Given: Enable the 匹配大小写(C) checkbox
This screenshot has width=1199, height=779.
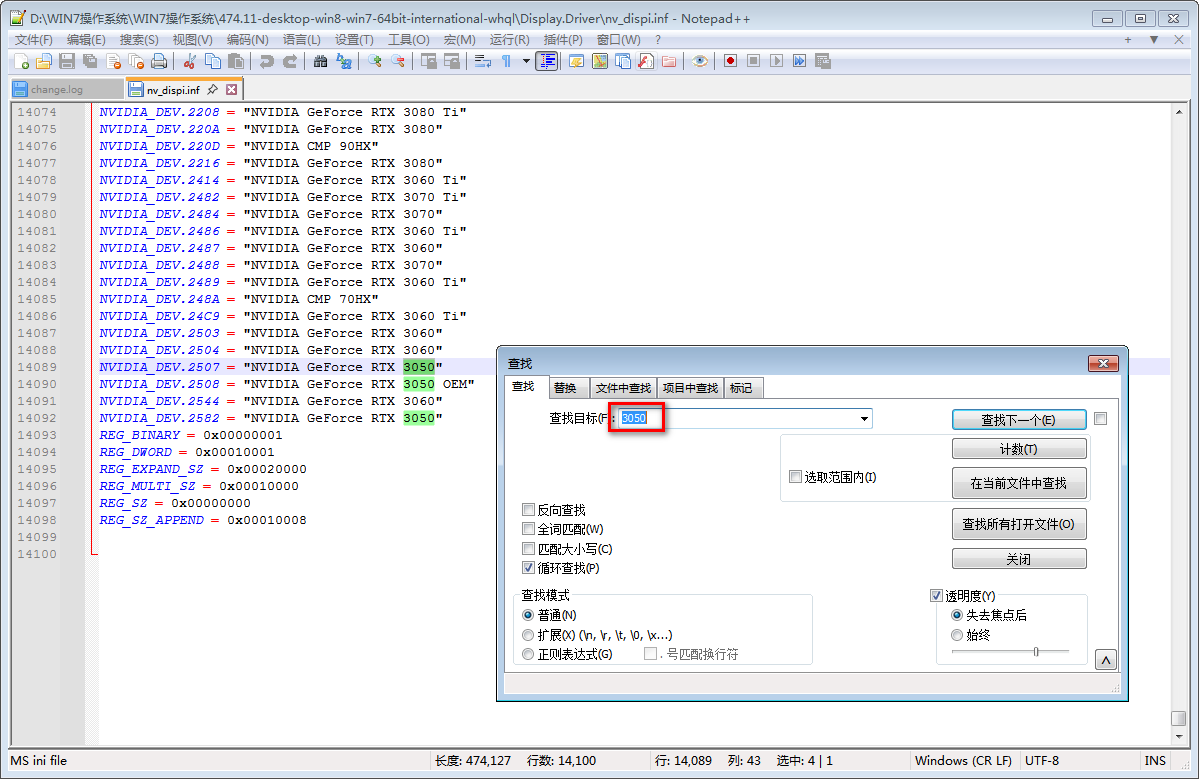Looking at the screenshot, I should [528, 548].
